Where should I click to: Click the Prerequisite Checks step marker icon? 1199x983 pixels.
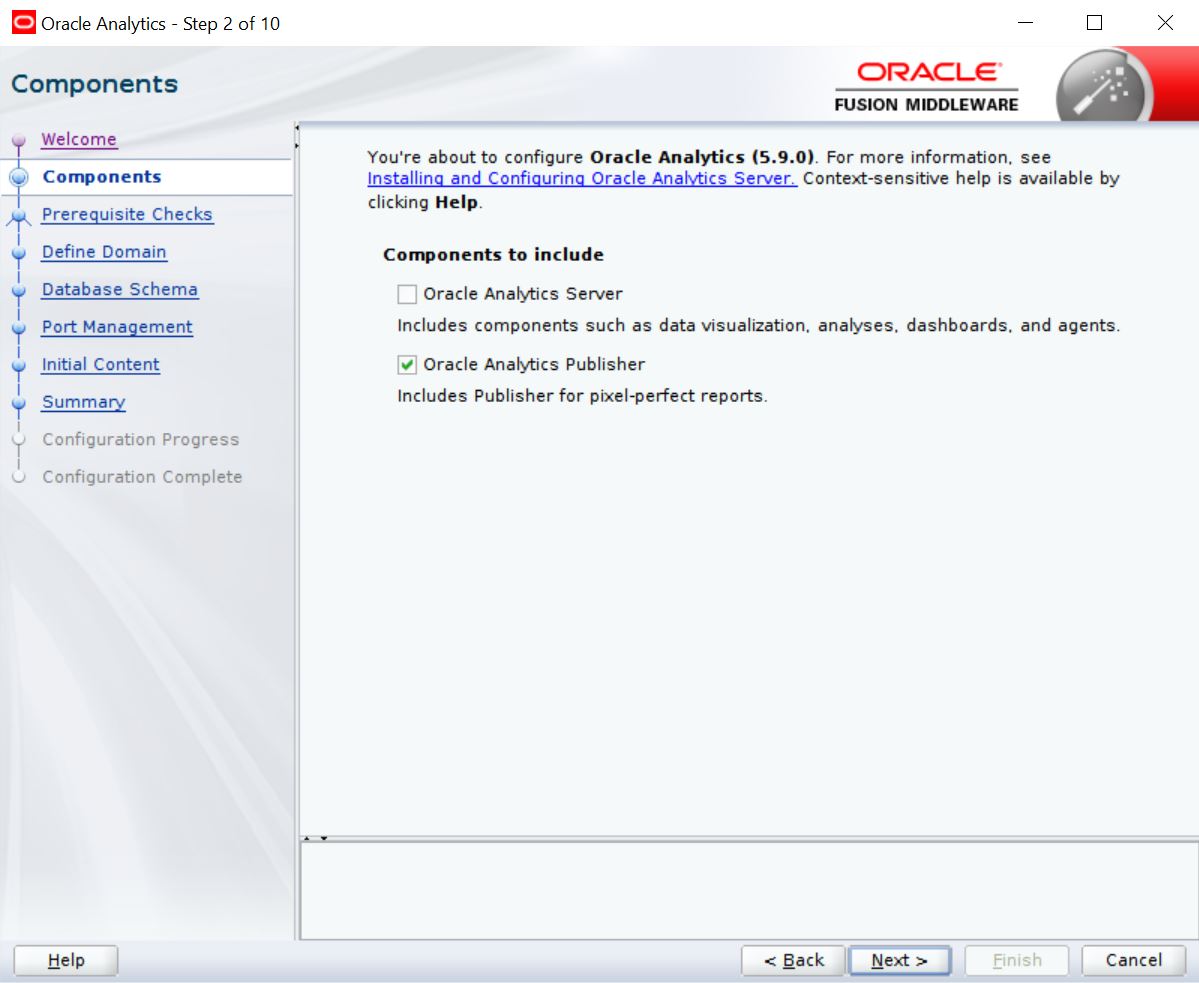[x=19, y=216]
